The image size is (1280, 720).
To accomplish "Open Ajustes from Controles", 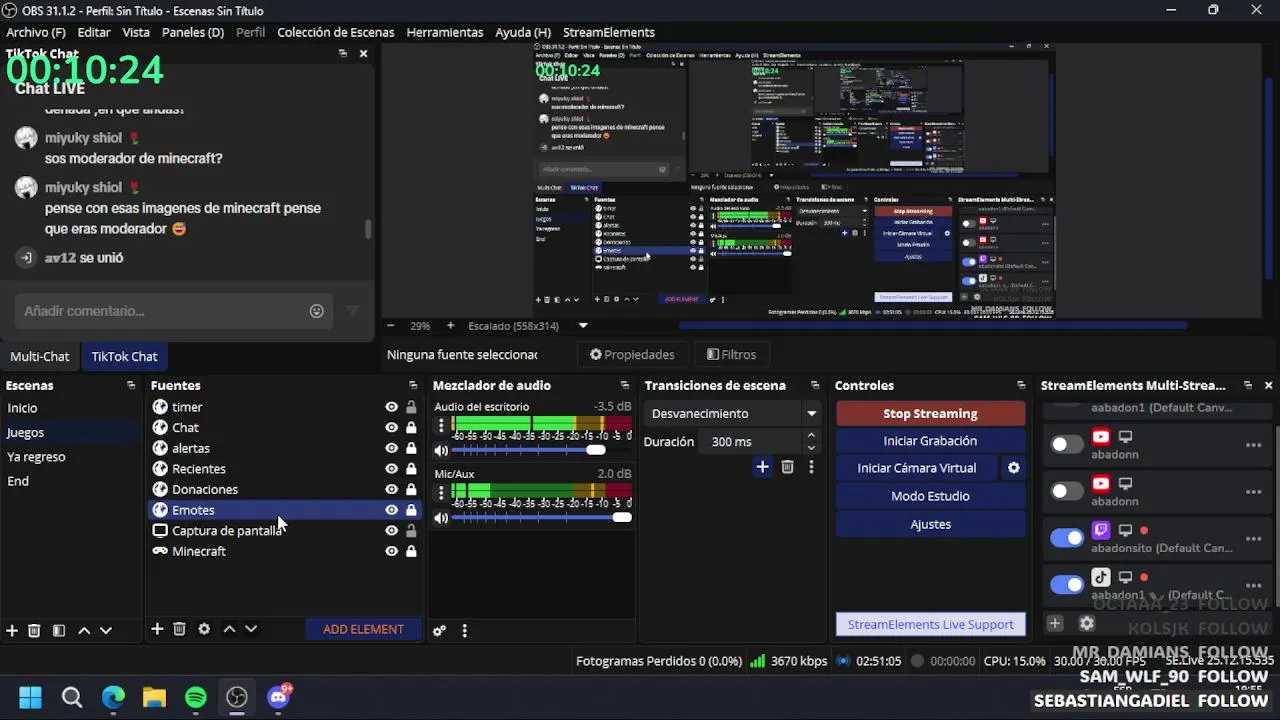I will [930, 524].
